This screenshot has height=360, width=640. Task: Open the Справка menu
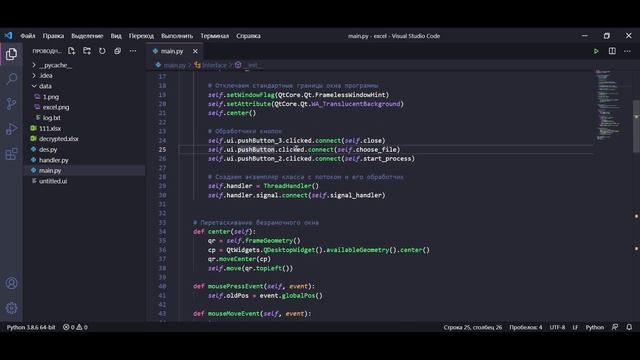248,36
